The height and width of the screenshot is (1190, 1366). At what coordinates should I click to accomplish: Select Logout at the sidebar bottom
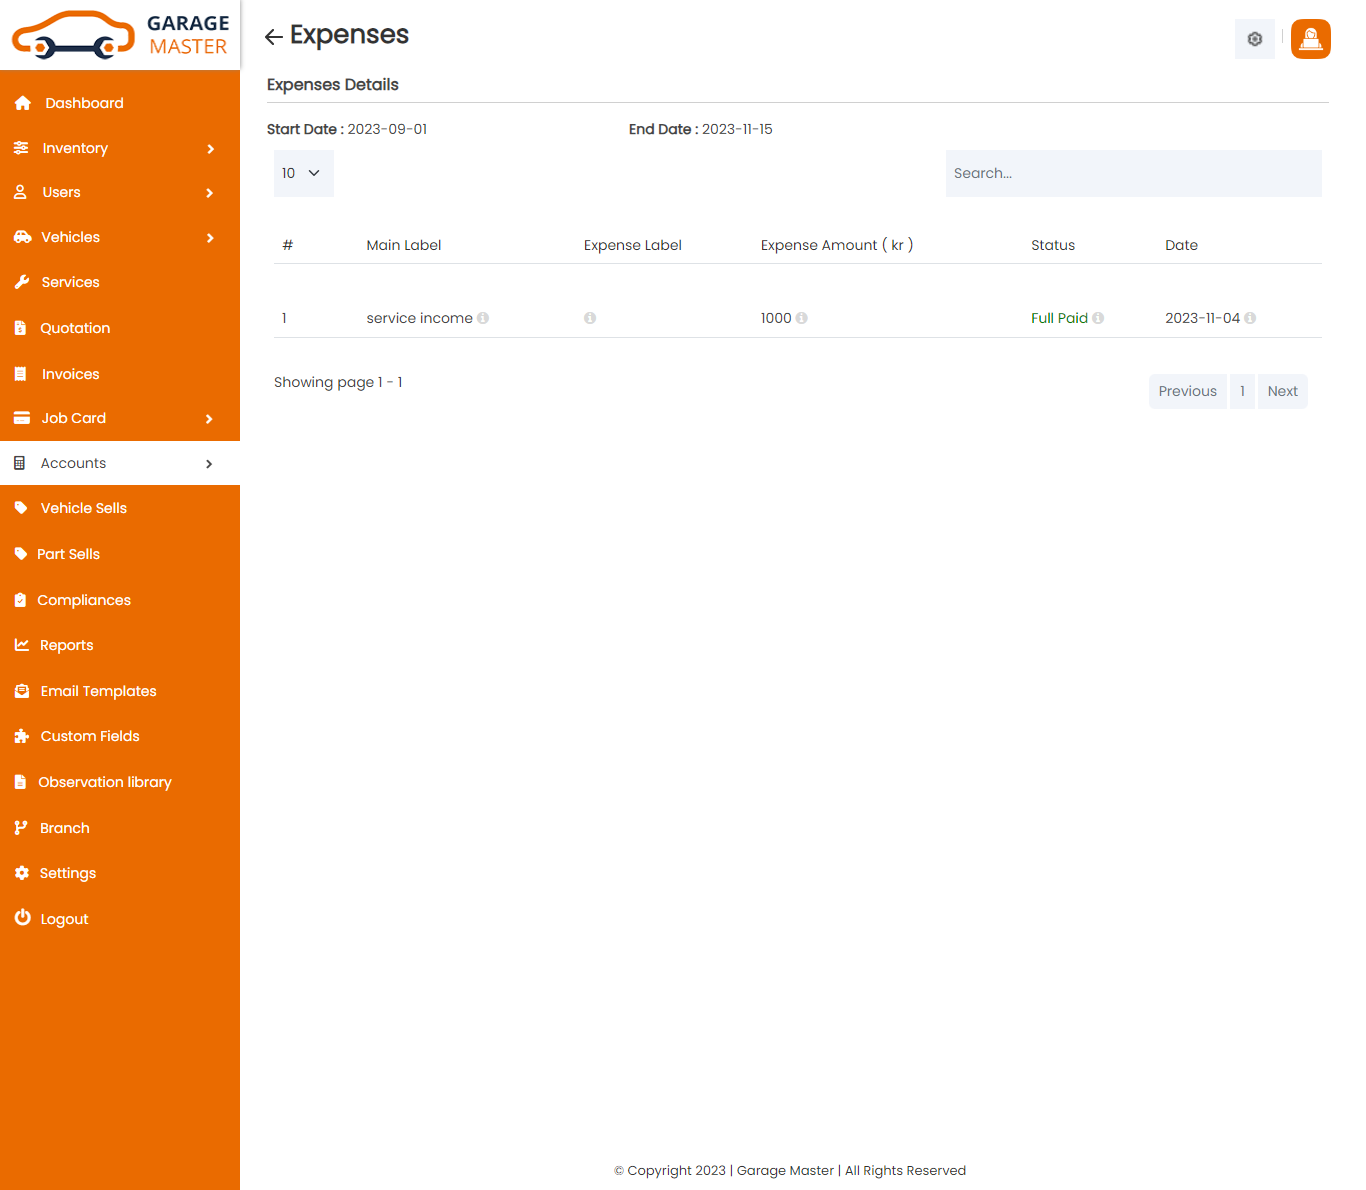pyautogui.click(x=64, y=918)
